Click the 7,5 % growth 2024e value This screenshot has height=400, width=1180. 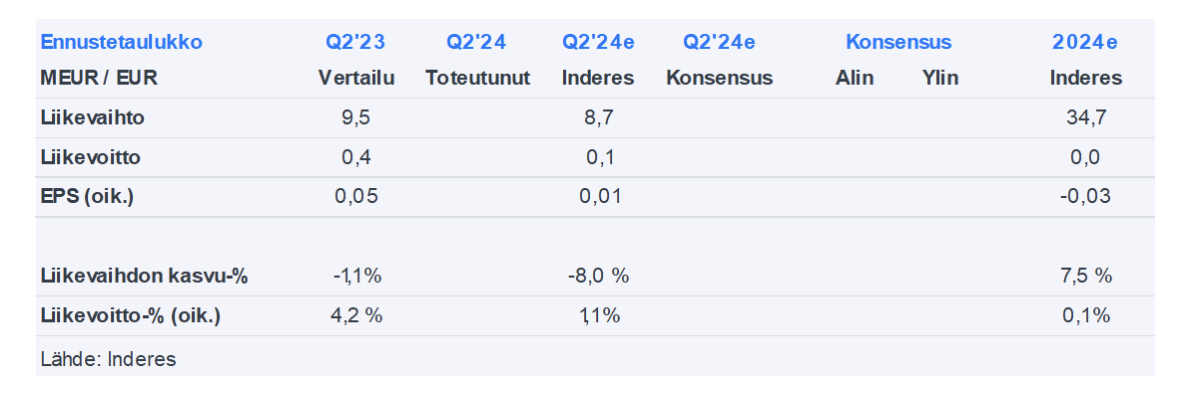pos(1086,276)
